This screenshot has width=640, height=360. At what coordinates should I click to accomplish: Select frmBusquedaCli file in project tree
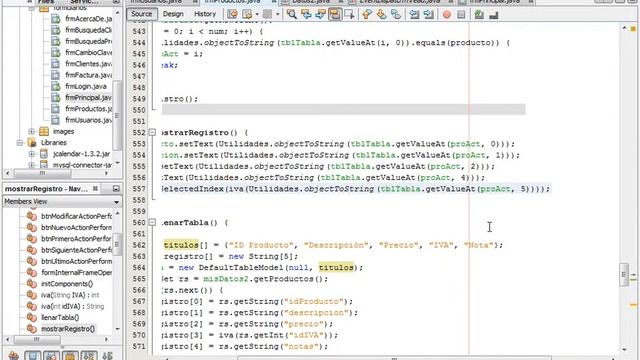(88, 30)
